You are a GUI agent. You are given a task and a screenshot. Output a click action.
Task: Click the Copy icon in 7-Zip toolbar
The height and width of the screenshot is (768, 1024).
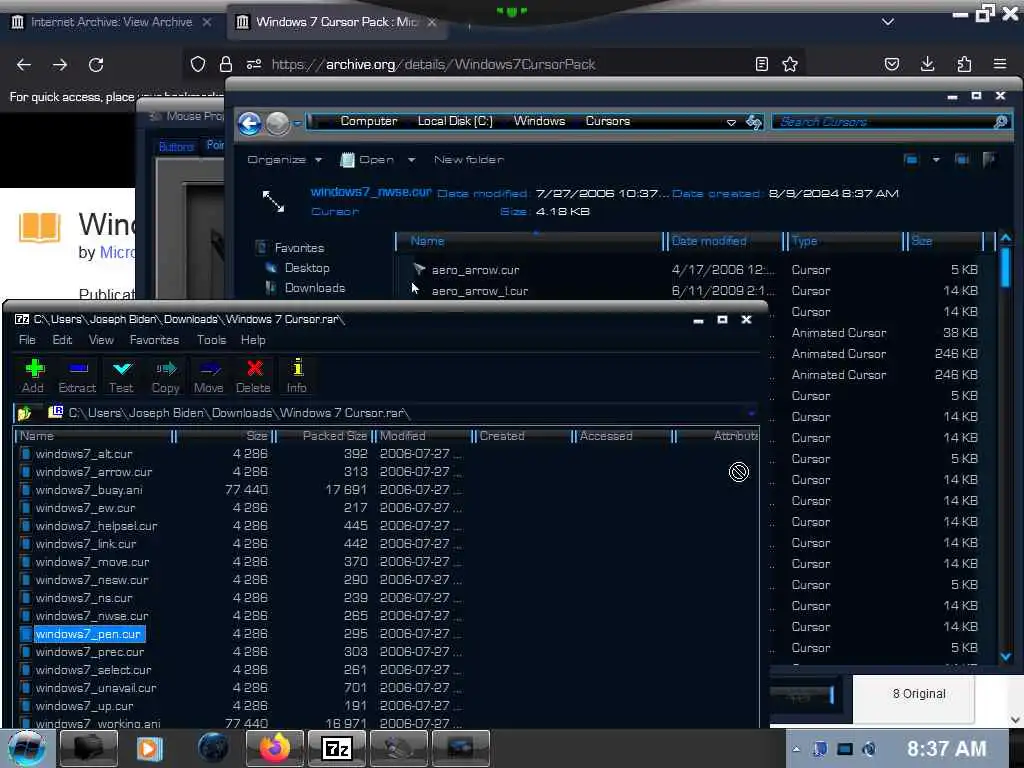coord(165,376)
